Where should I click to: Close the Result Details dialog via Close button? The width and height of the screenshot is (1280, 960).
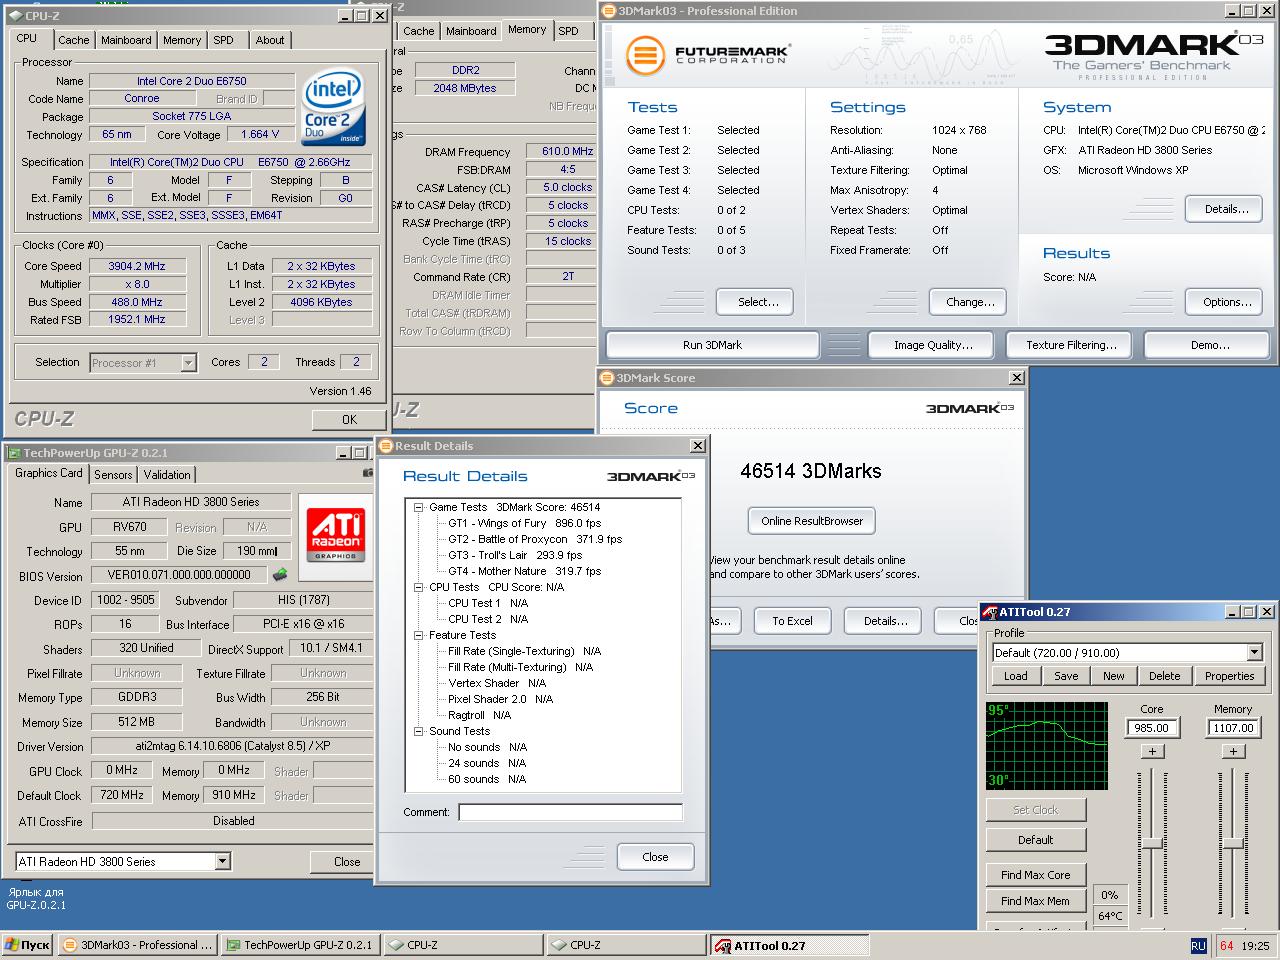coord(655,857)
